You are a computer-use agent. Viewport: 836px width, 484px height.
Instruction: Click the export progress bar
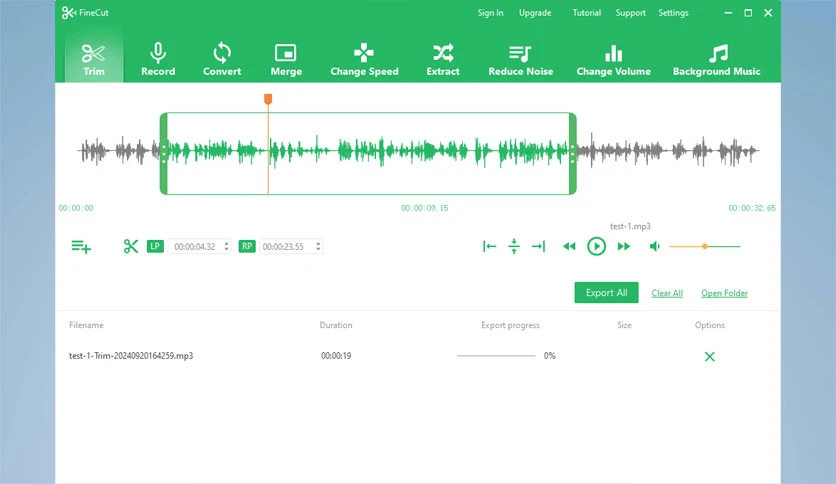click(x=496, y=356)
